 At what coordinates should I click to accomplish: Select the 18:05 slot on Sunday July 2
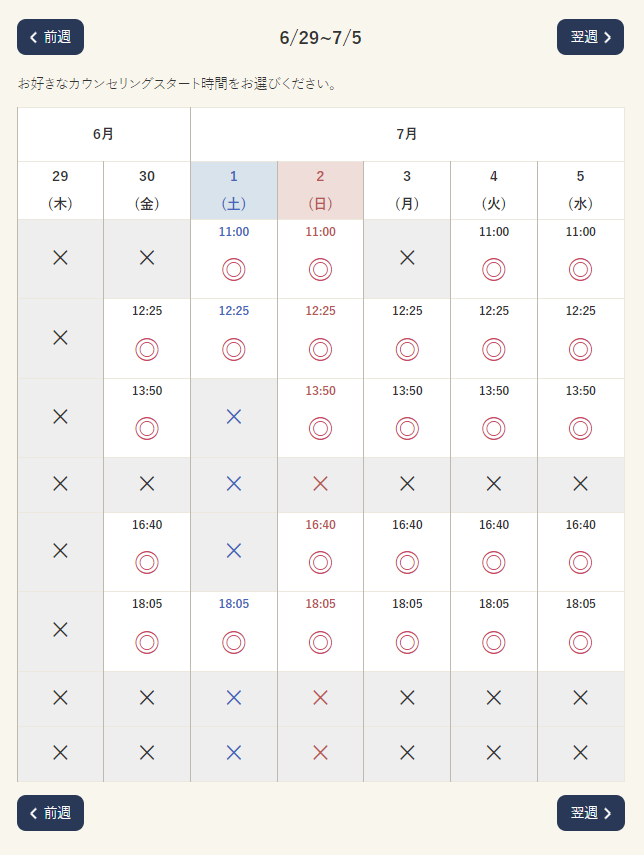pyautogui.click(x=320, y=631)
